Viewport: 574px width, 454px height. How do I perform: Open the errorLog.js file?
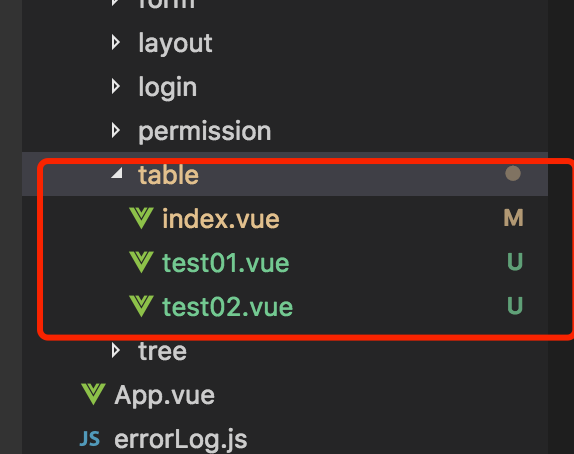click(180, 439)
